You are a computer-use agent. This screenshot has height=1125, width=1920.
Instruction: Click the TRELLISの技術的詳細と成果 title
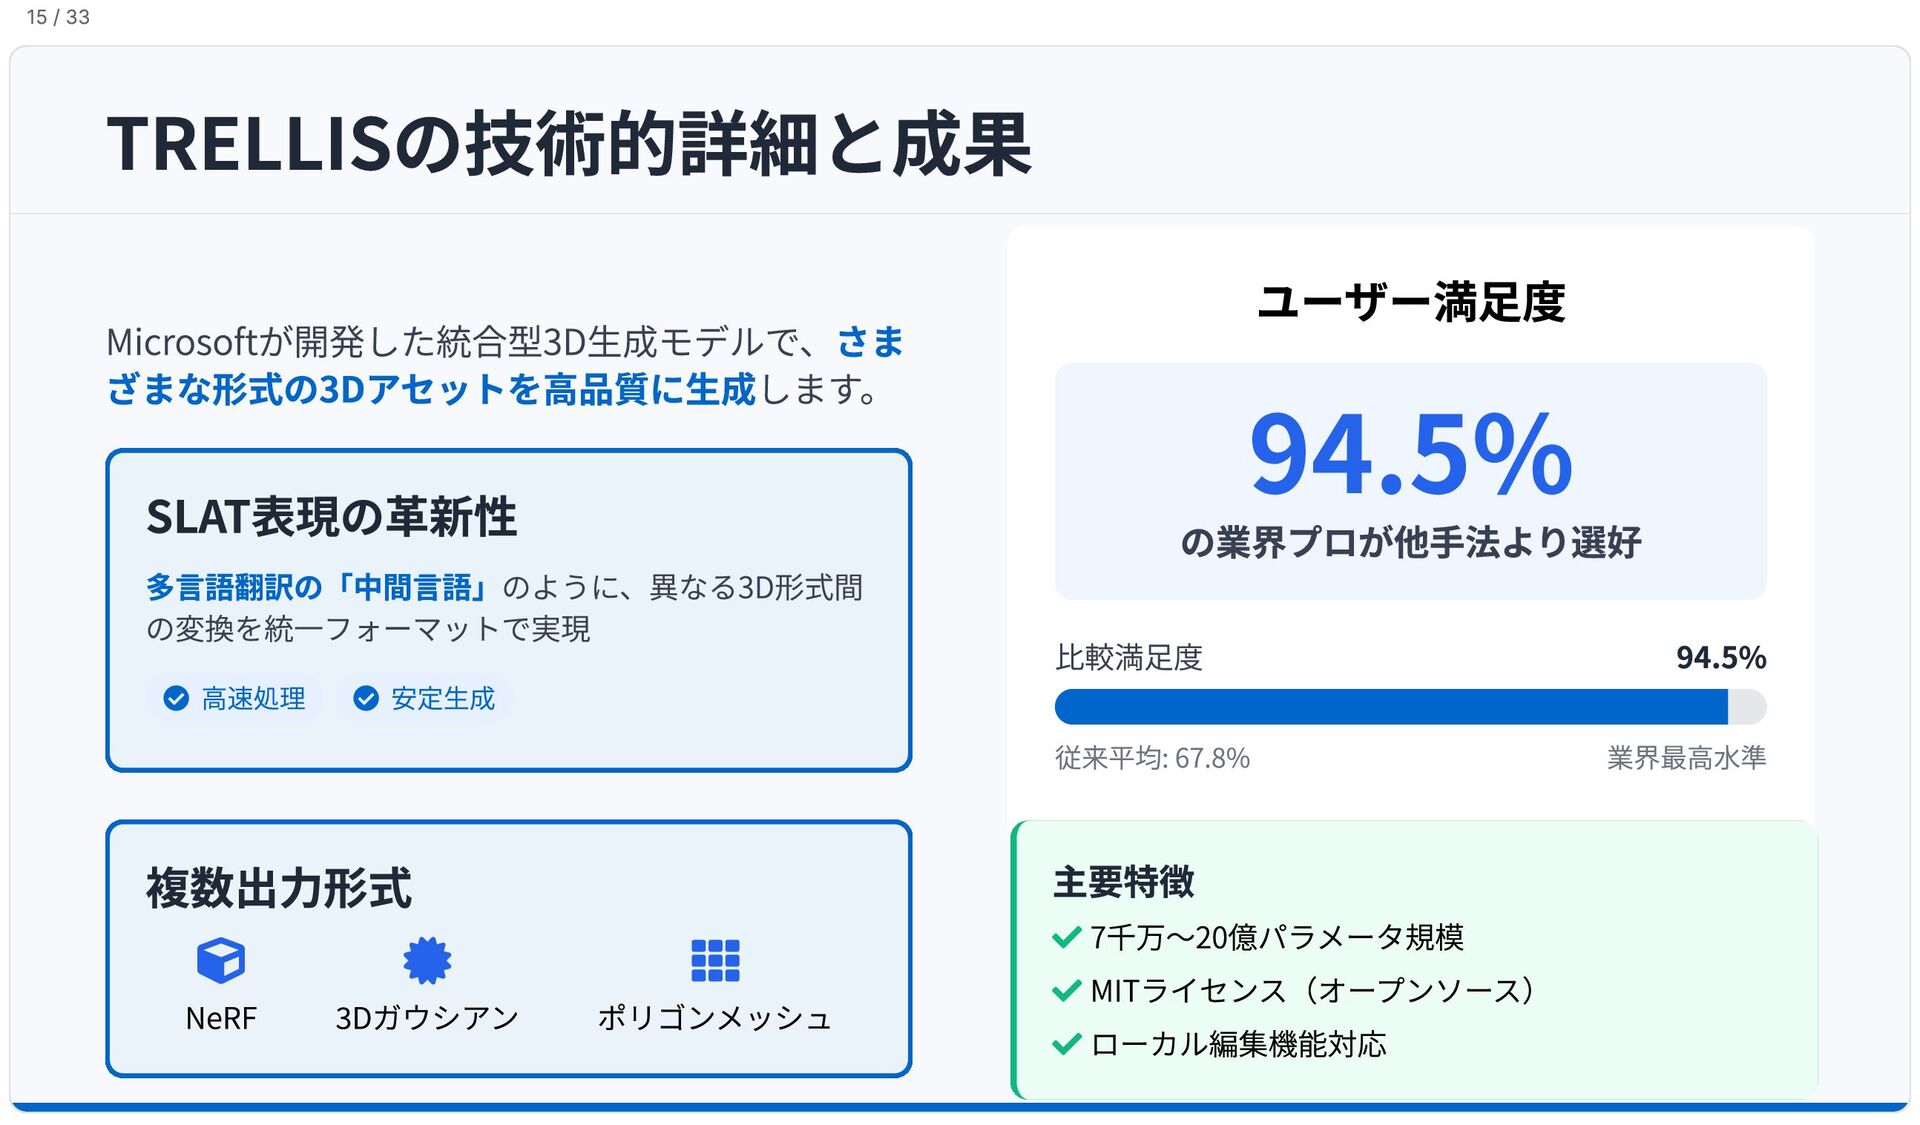569,145
